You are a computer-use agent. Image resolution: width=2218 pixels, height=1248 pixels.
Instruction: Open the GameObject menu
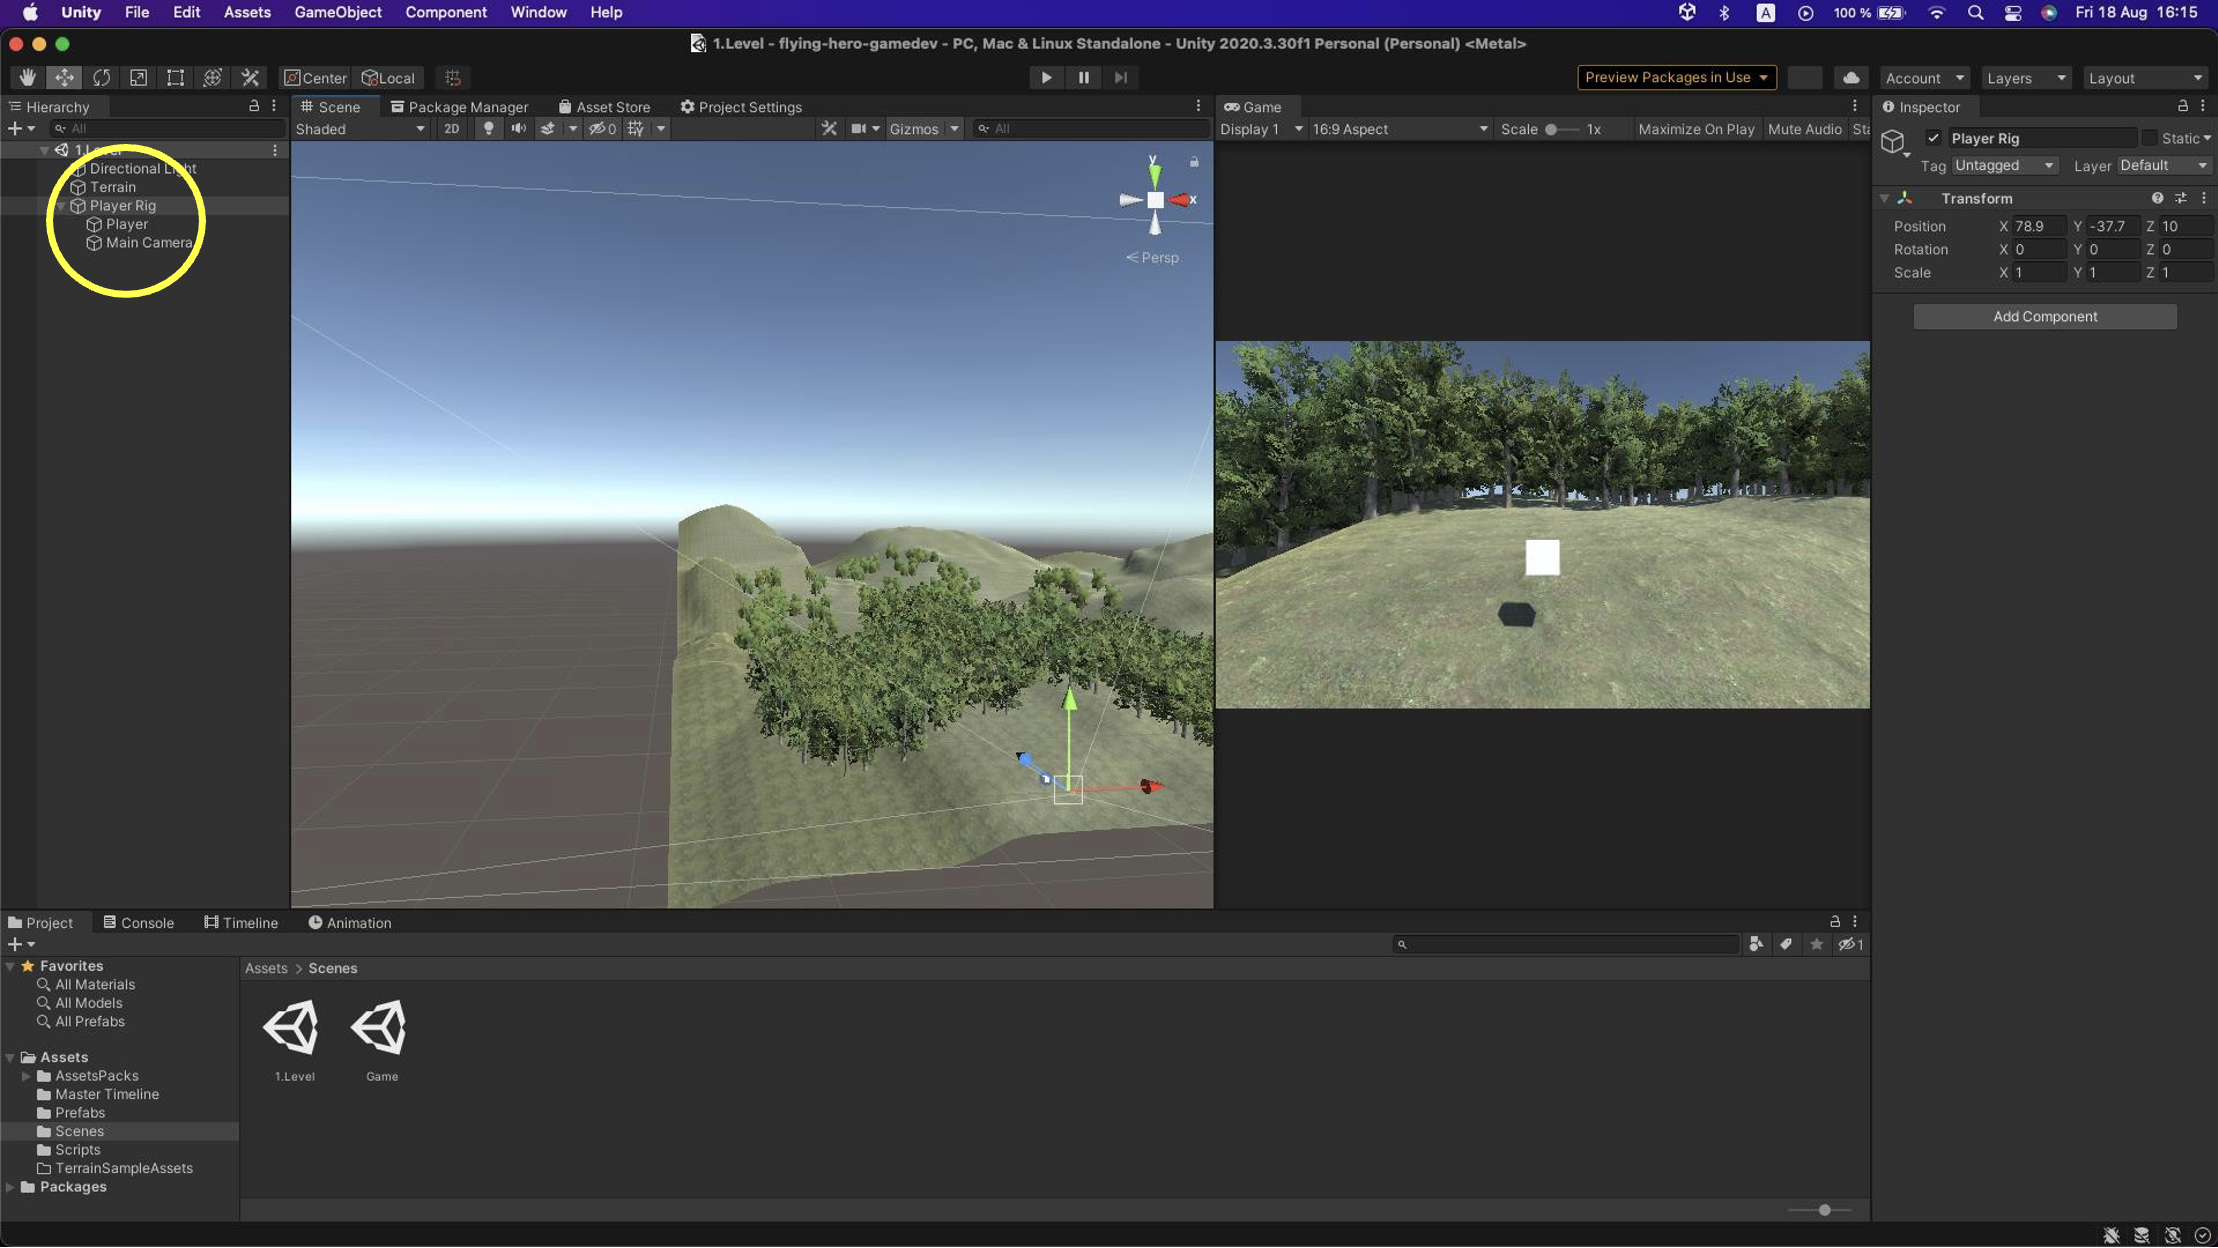[338, 12]
